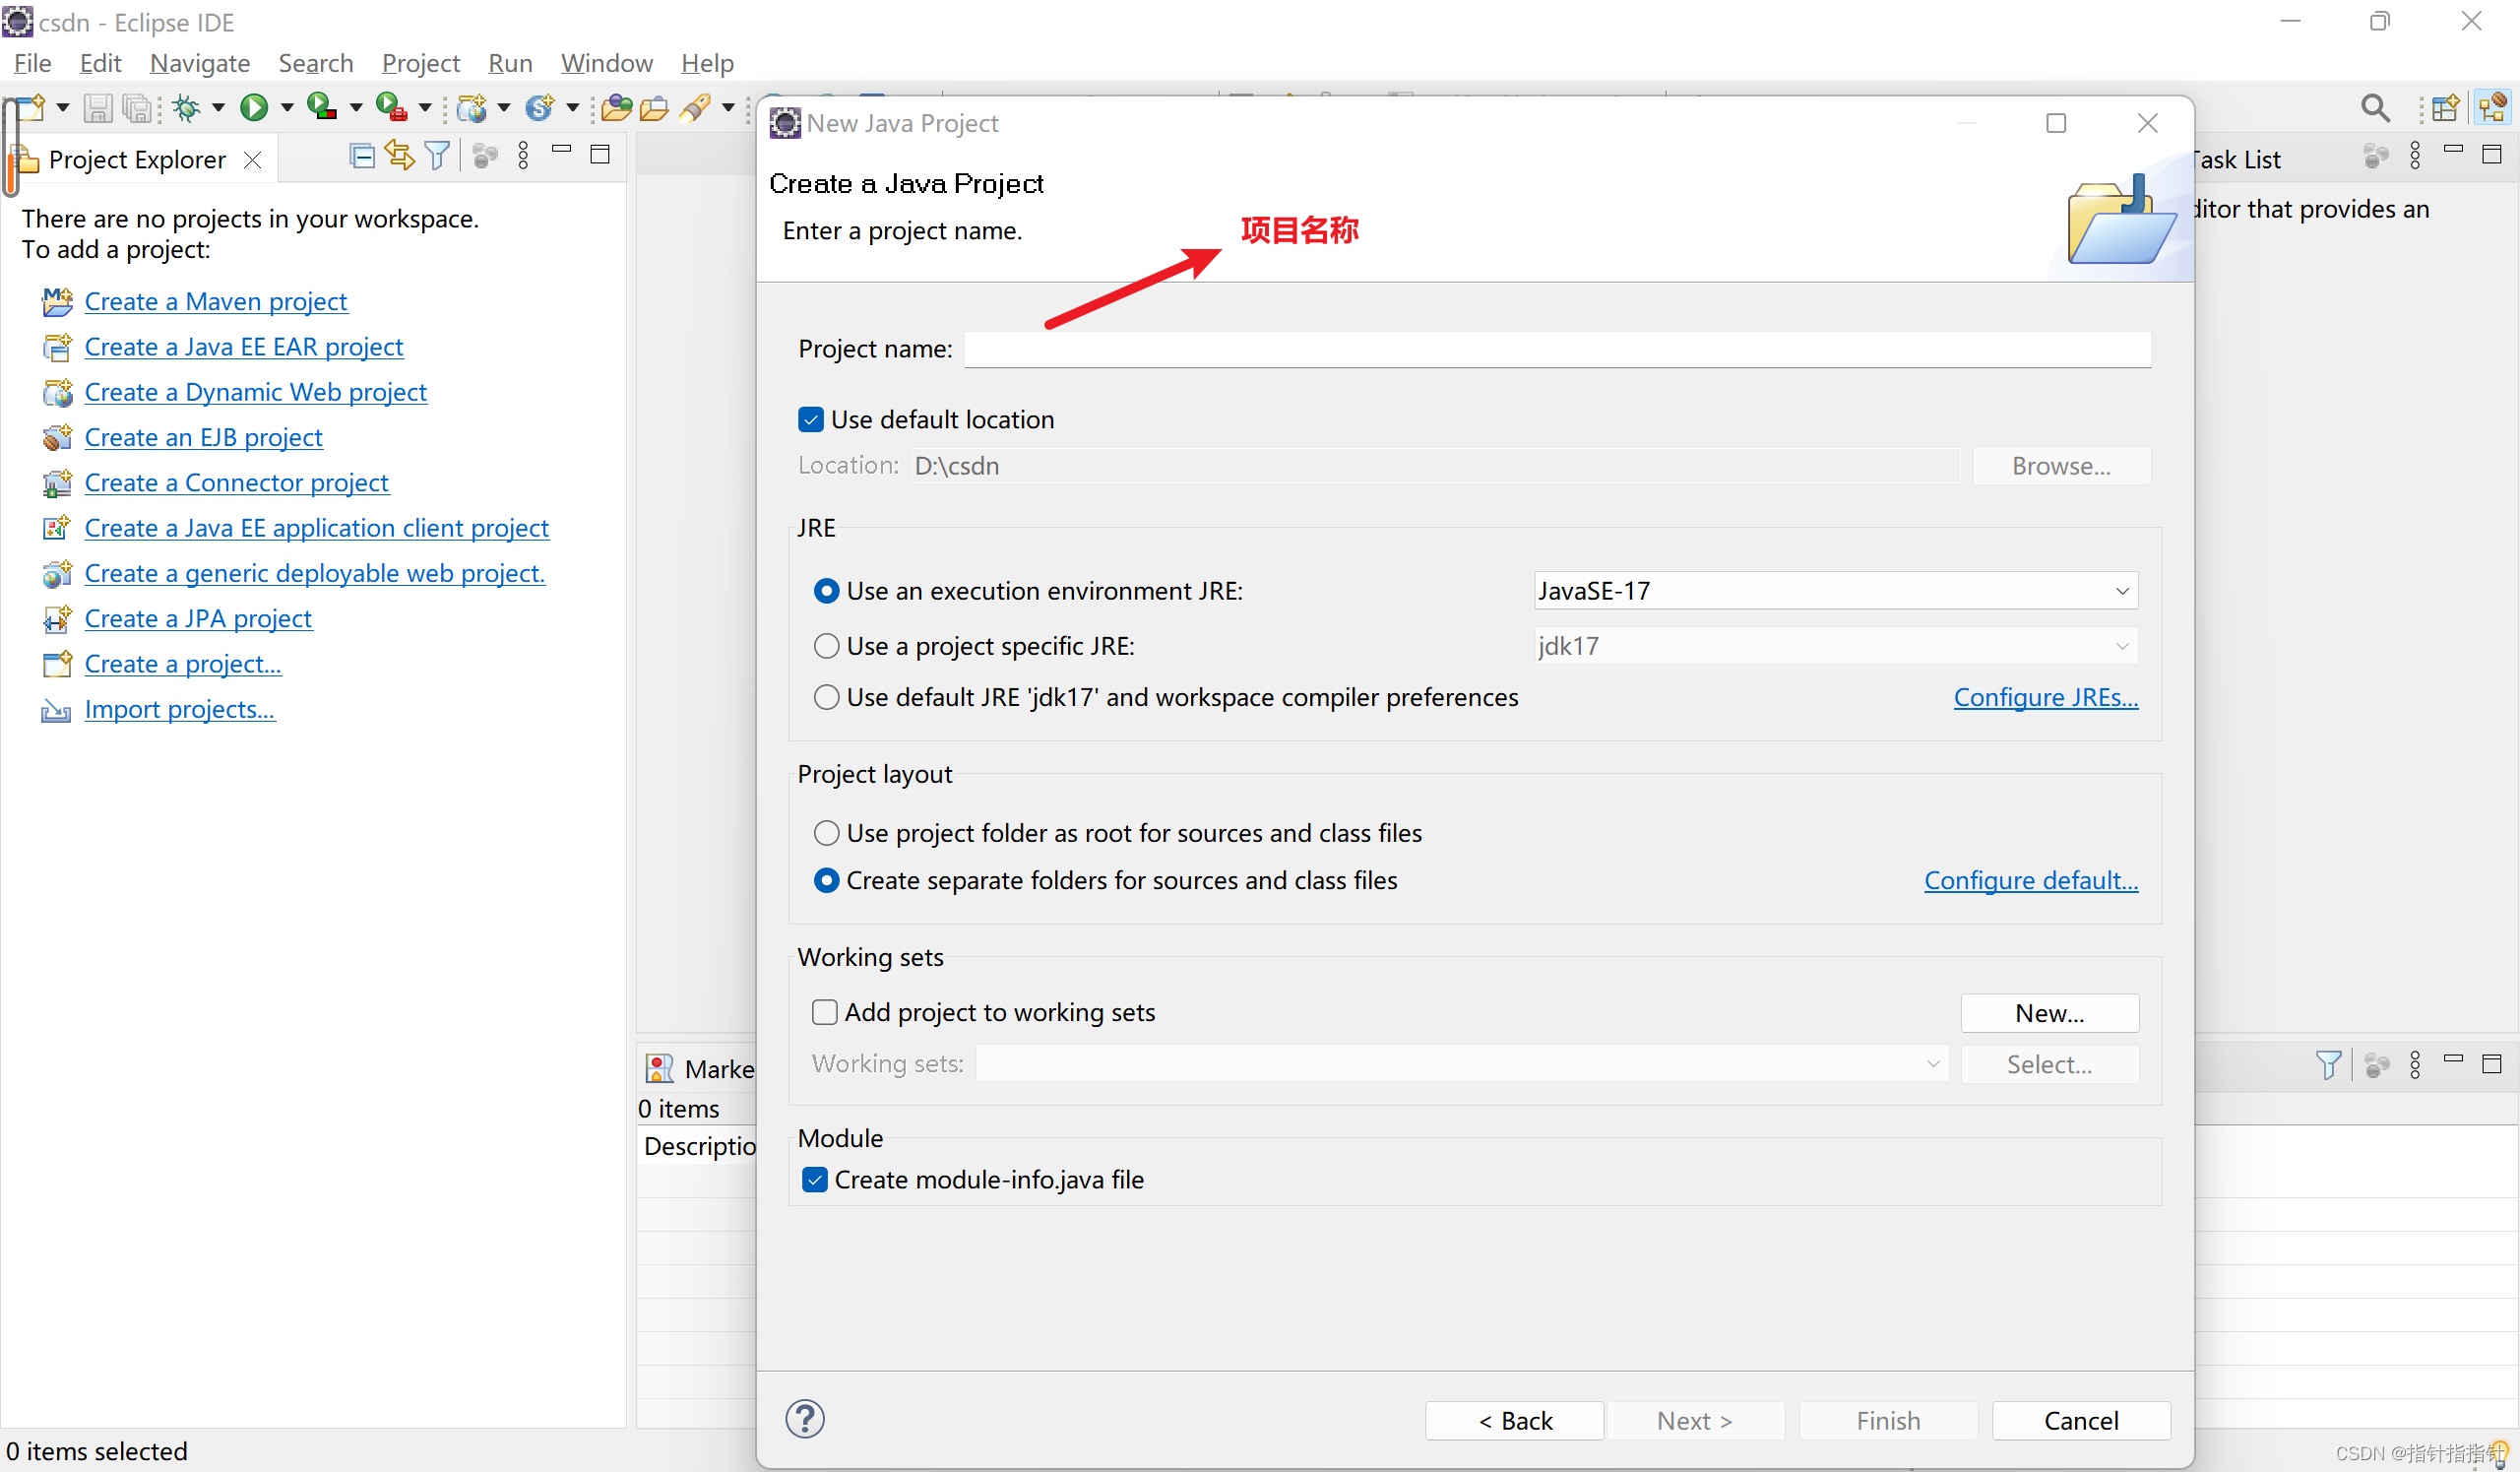This screenshot has width=2520, height=1472.
Task: Maximize the Project Explorer view
Action: pyautogui.click(x=600, y=154)
